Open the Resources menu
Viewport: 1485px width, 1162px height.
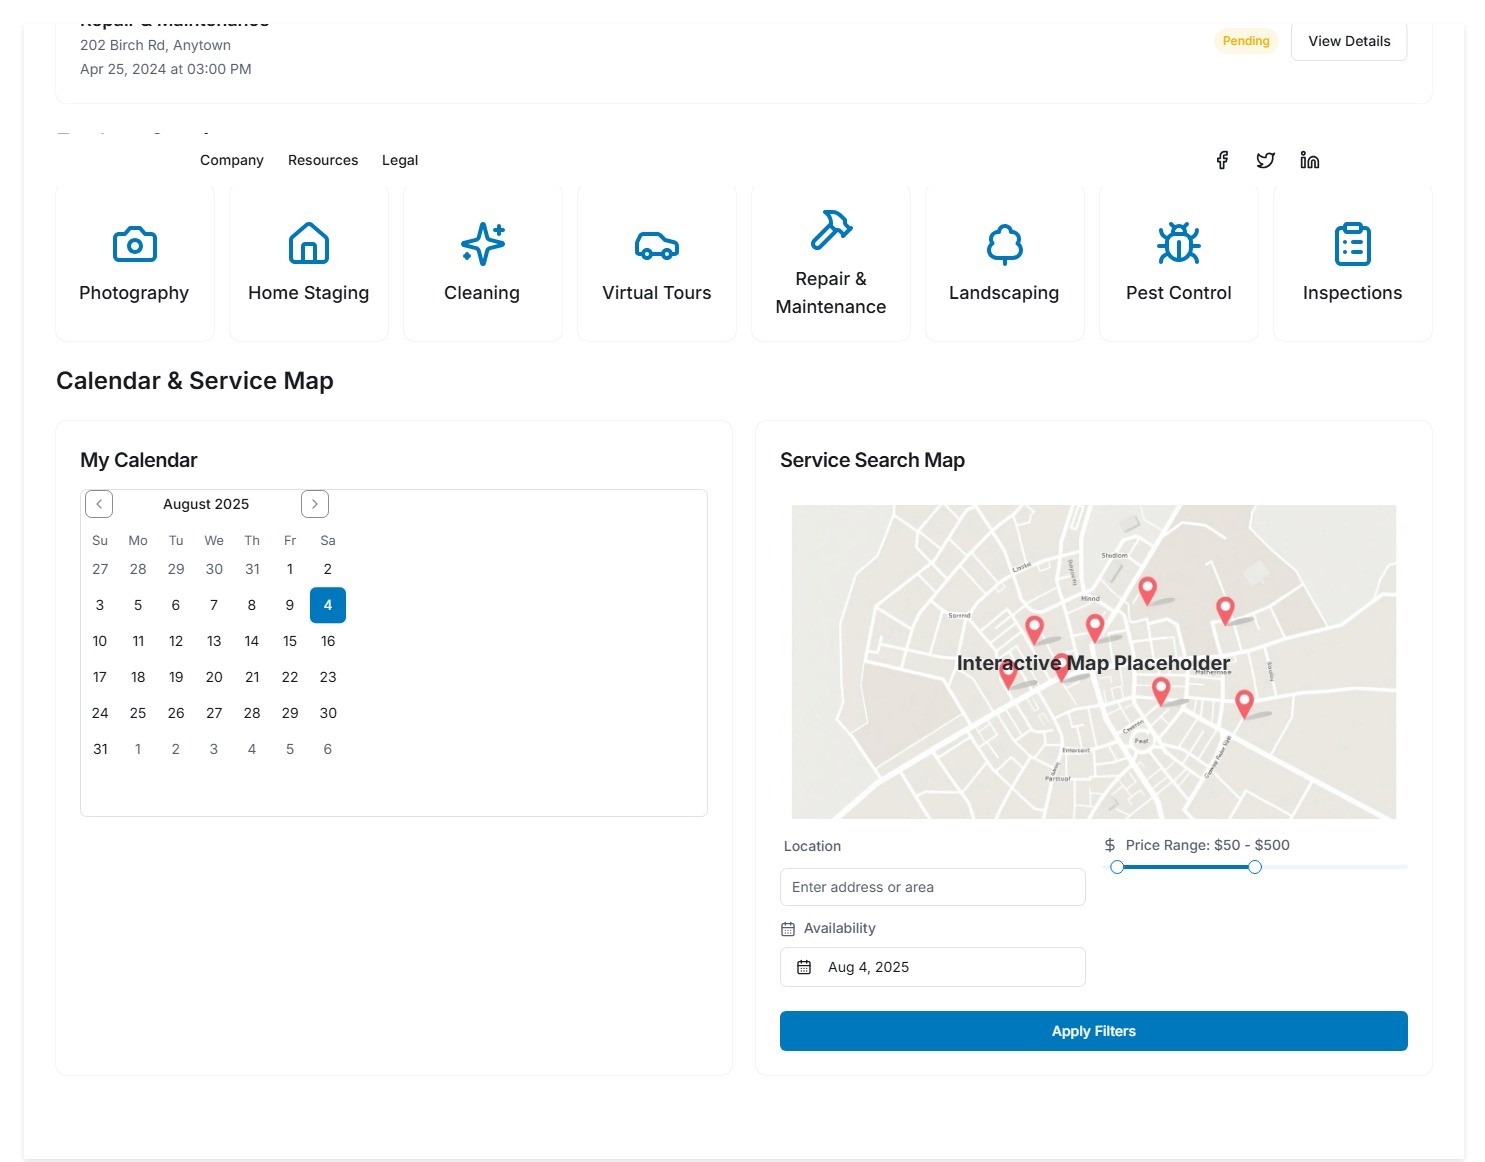pos(323,160)
